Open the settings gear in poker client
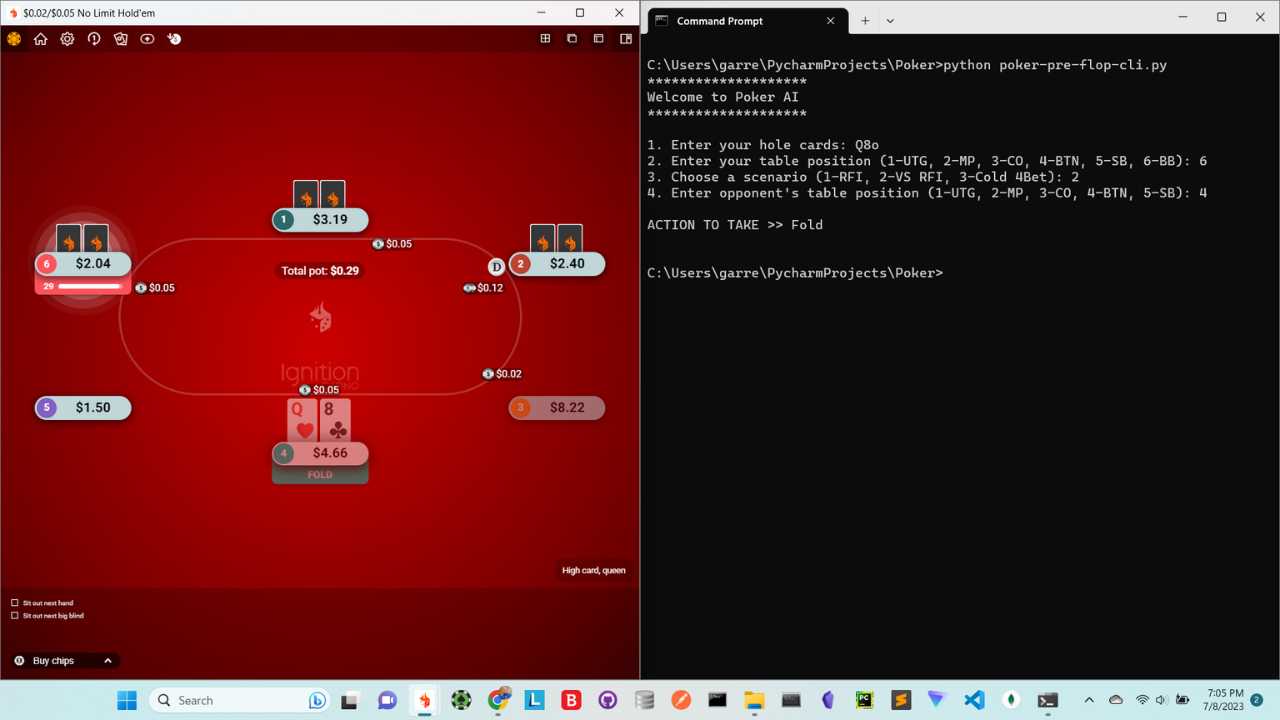1280x720 pixels. (x=67, y=39)
